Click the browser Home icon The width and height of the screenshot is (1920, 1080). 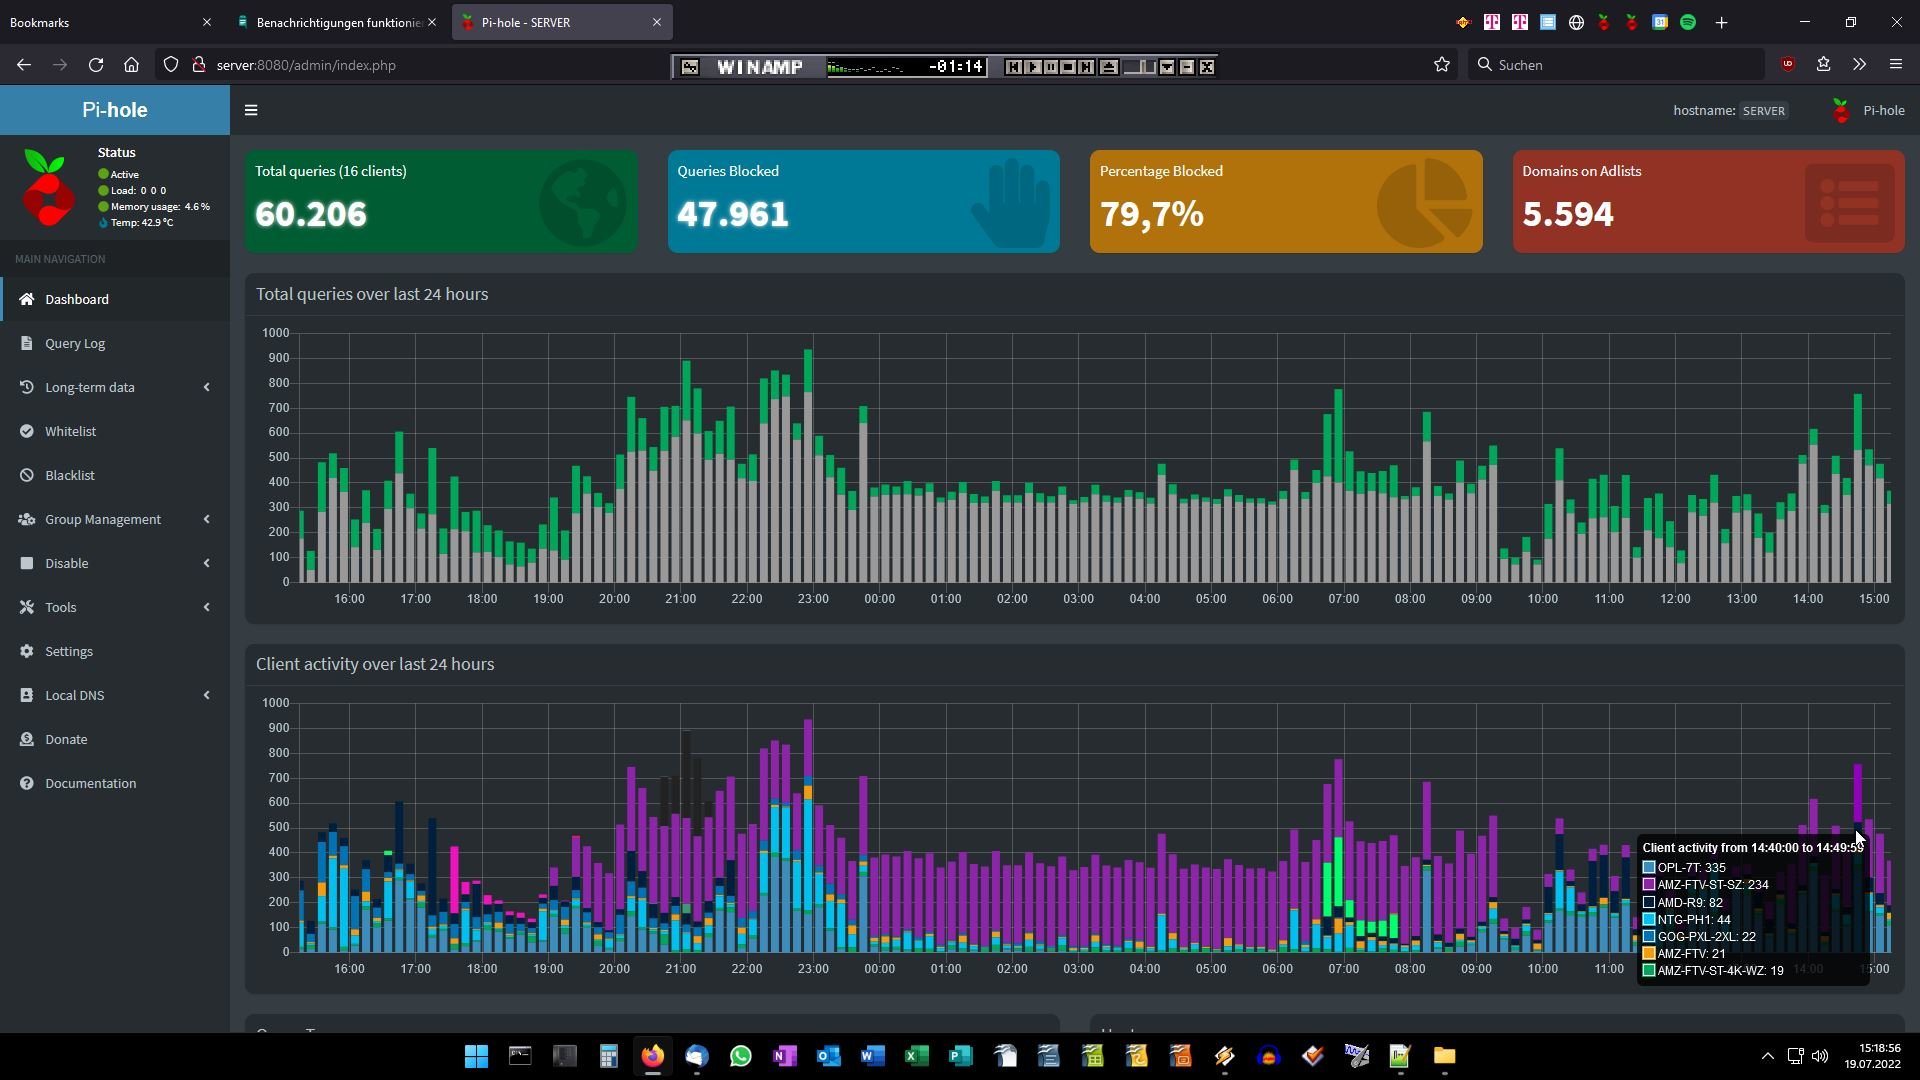tap(131, 65)
